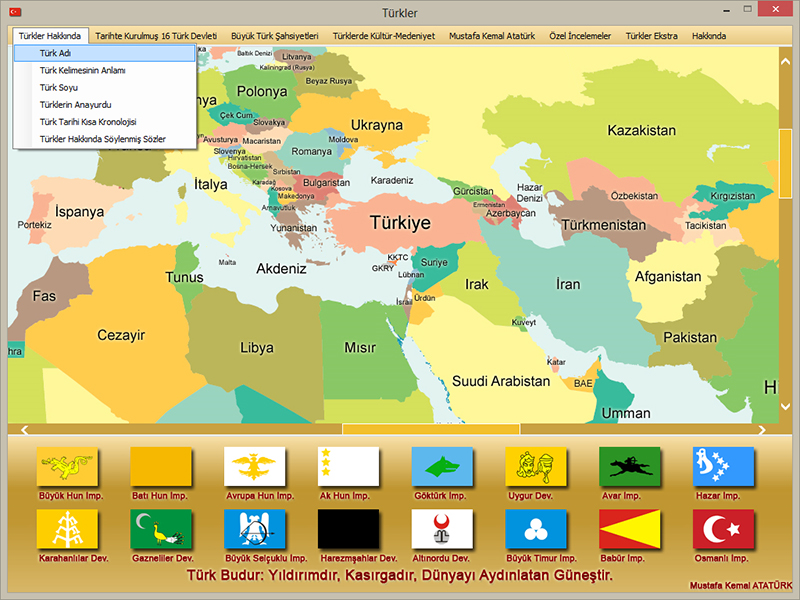The image size is (800, 600).
Task: Expand the Mustafa Kemal Atatürk menu
Action: pyautogui.click(x=492, y=36)
